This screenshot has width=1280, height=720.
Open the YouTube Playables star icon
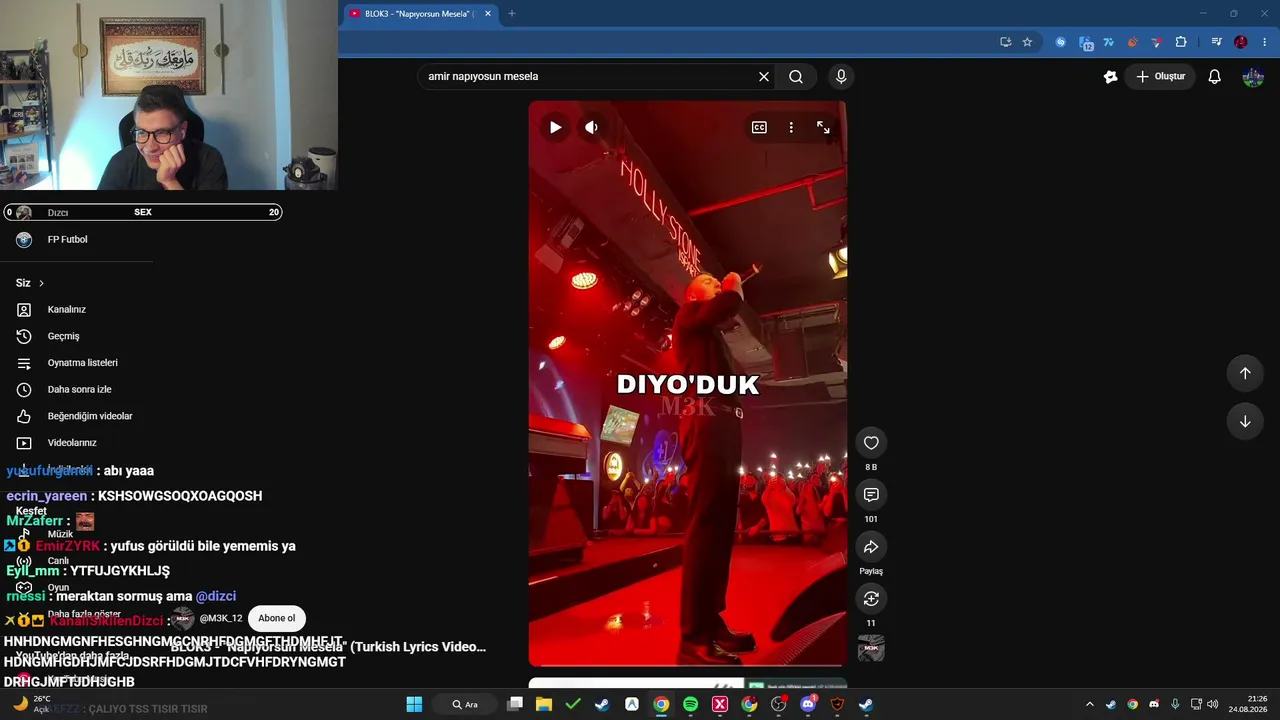[1110, 76]
